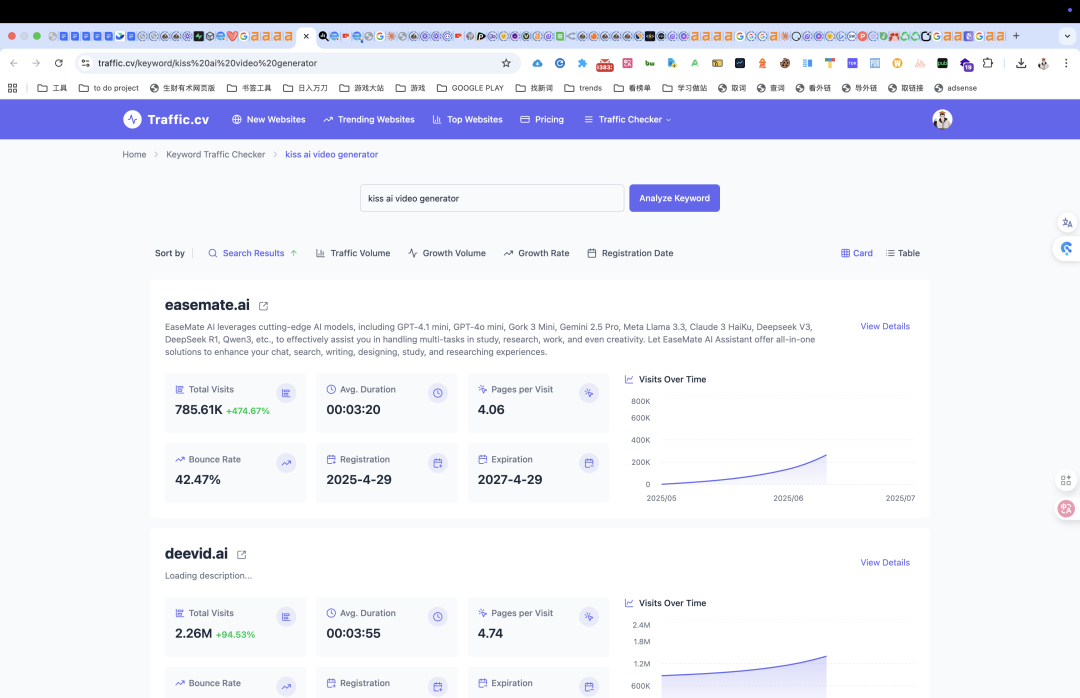Click easemate Bounce Rate trend icon
This screenshot has width=1080, height=698.
click(x=286, y=463)
